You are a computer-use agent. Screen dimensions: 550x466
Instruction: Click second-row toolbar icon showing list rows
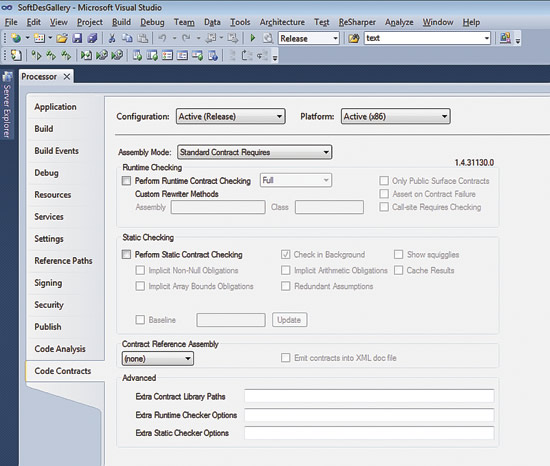point(167,55)
